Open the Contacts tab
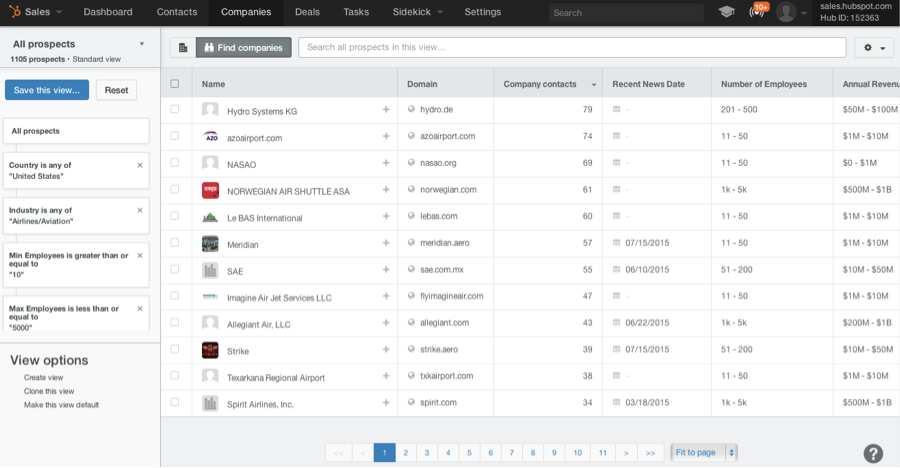The image size is (900, 468). click(177, 12)
